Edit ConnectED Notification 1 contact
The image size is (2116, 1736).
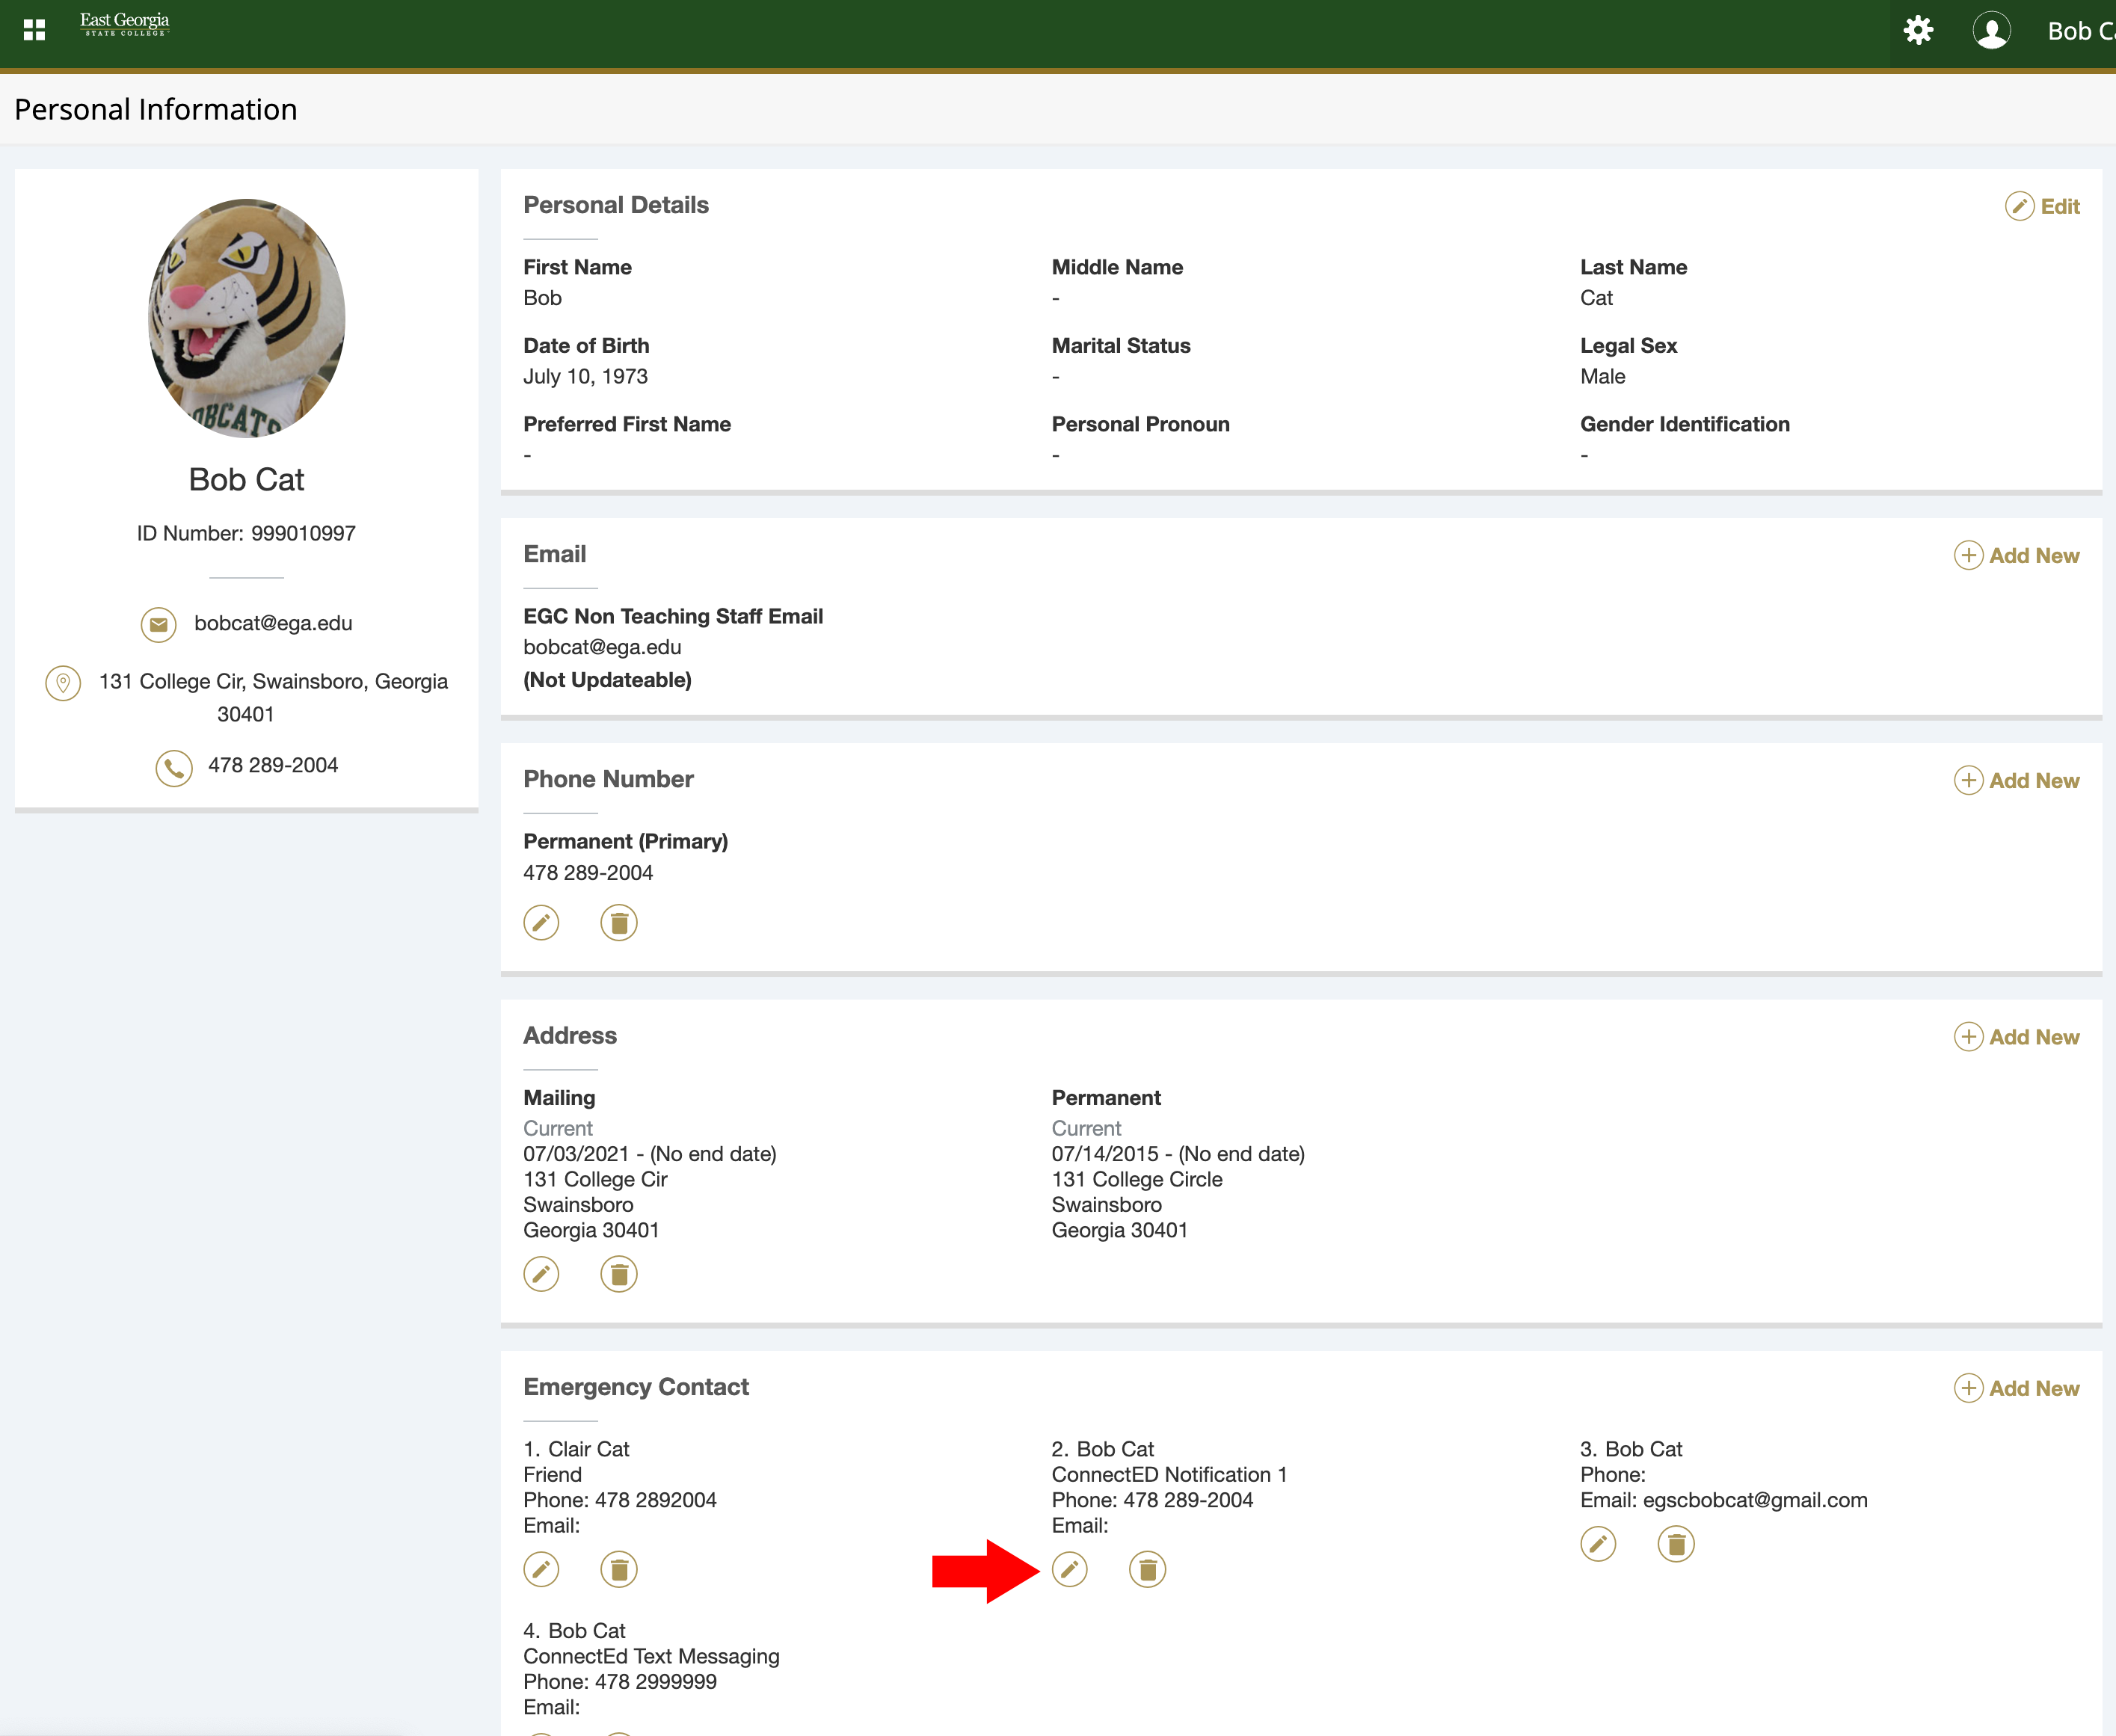(x=1069, y=1568)
